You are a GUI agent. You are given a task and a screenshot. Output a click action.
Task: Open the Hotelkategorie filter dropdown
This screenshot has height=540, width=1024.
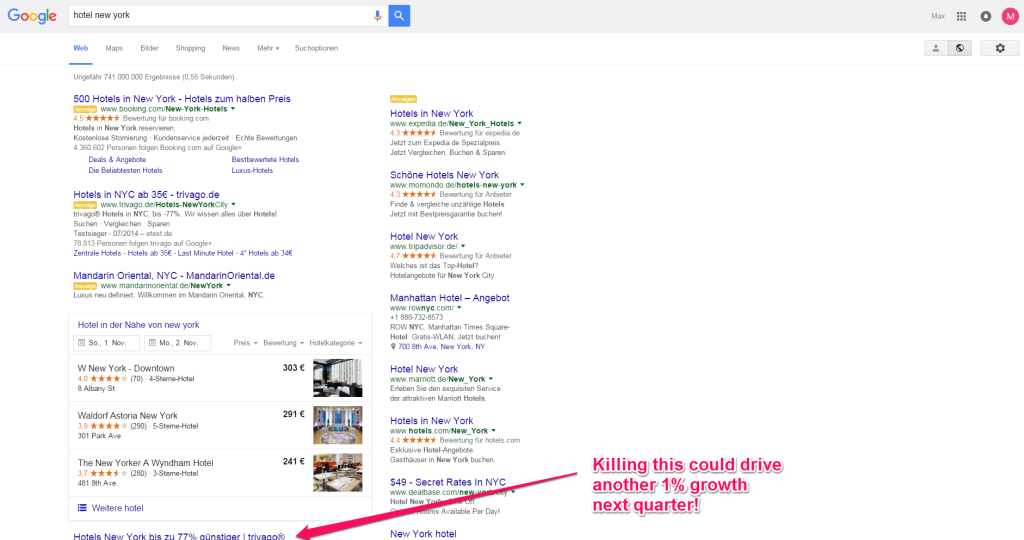point(336,343)
